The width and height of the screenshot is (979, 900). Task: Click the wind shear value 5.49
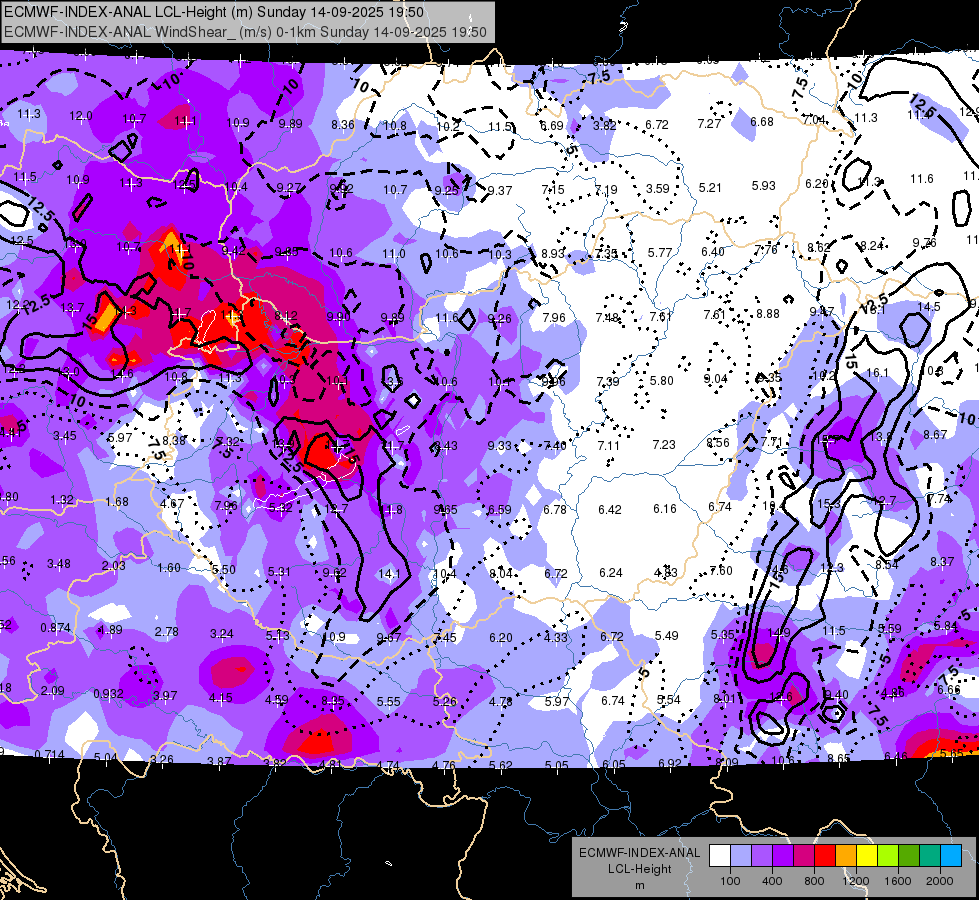point(666,635)
